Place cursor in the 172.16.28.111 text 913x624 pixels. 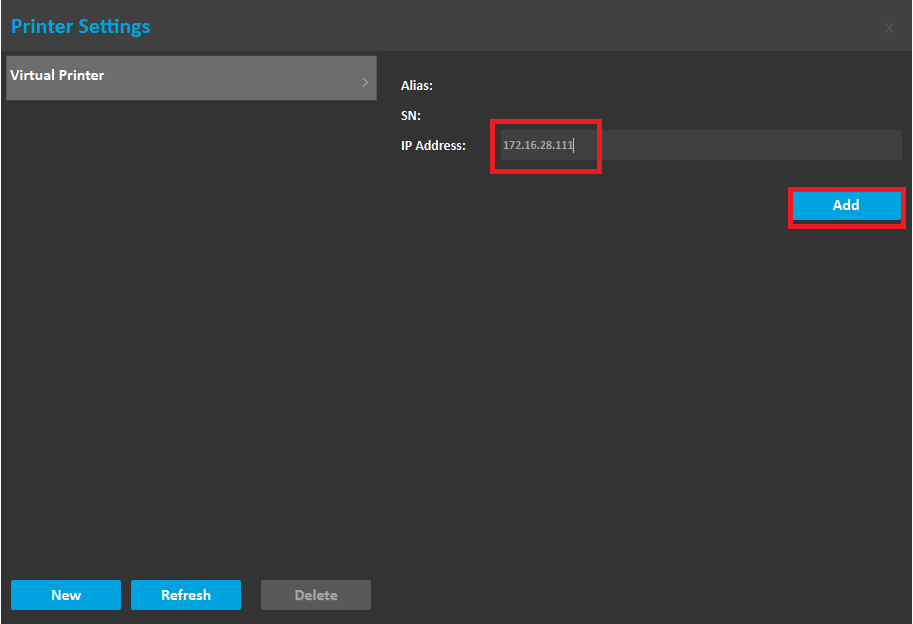(x=538, y=146)
